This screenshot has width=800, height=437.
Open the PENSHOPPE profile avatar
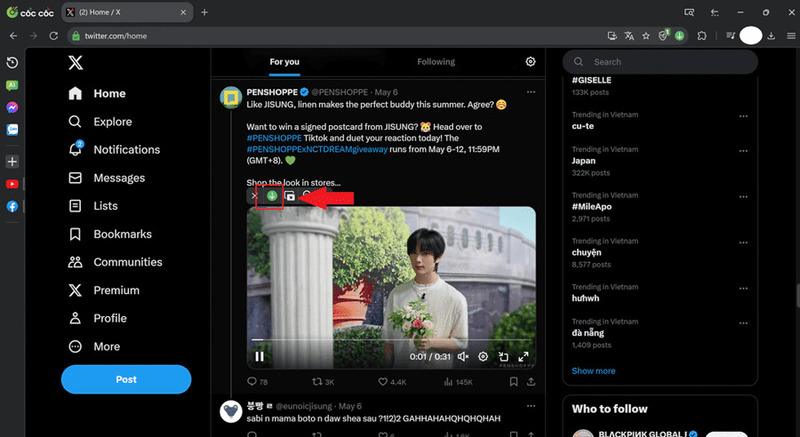point(231,97)
